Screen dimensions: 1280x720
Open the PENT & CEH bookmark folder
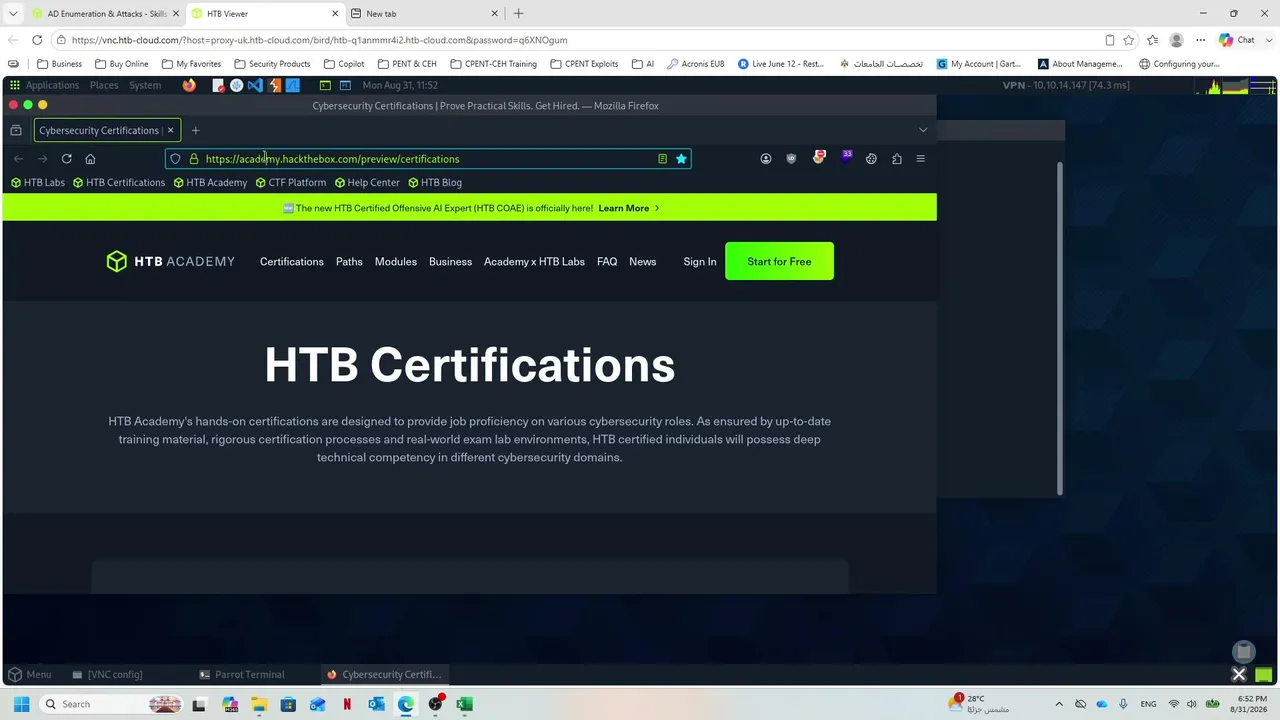(407, 64)
